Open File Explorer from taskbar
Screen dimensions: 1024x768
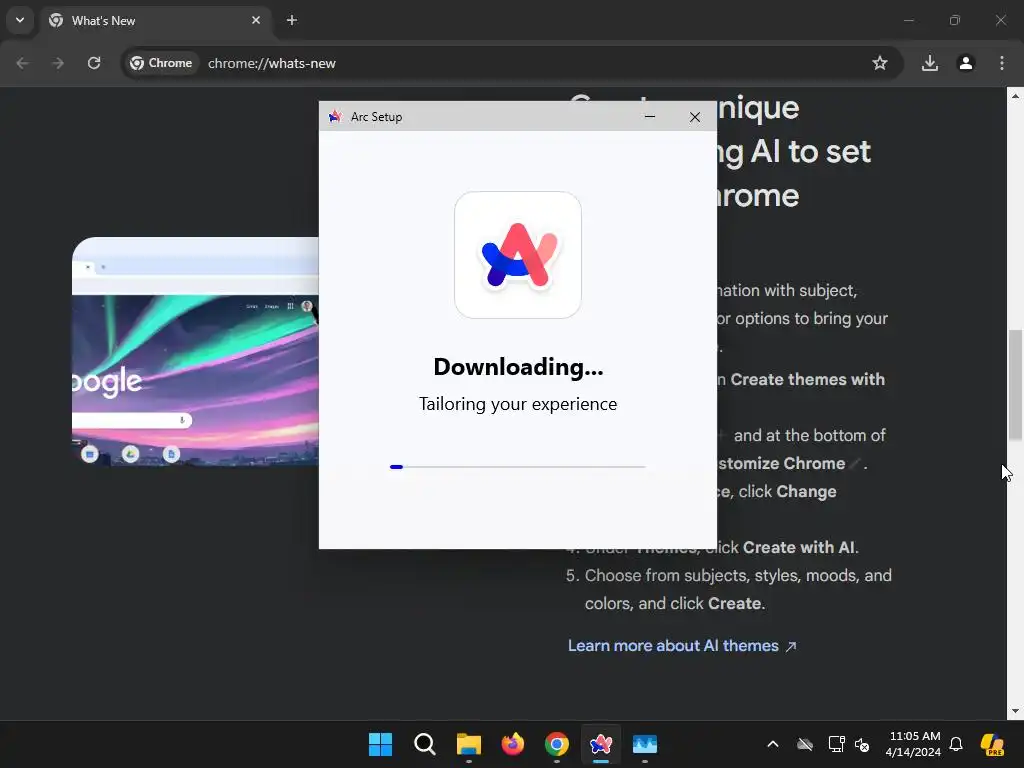tap(468, 744)
